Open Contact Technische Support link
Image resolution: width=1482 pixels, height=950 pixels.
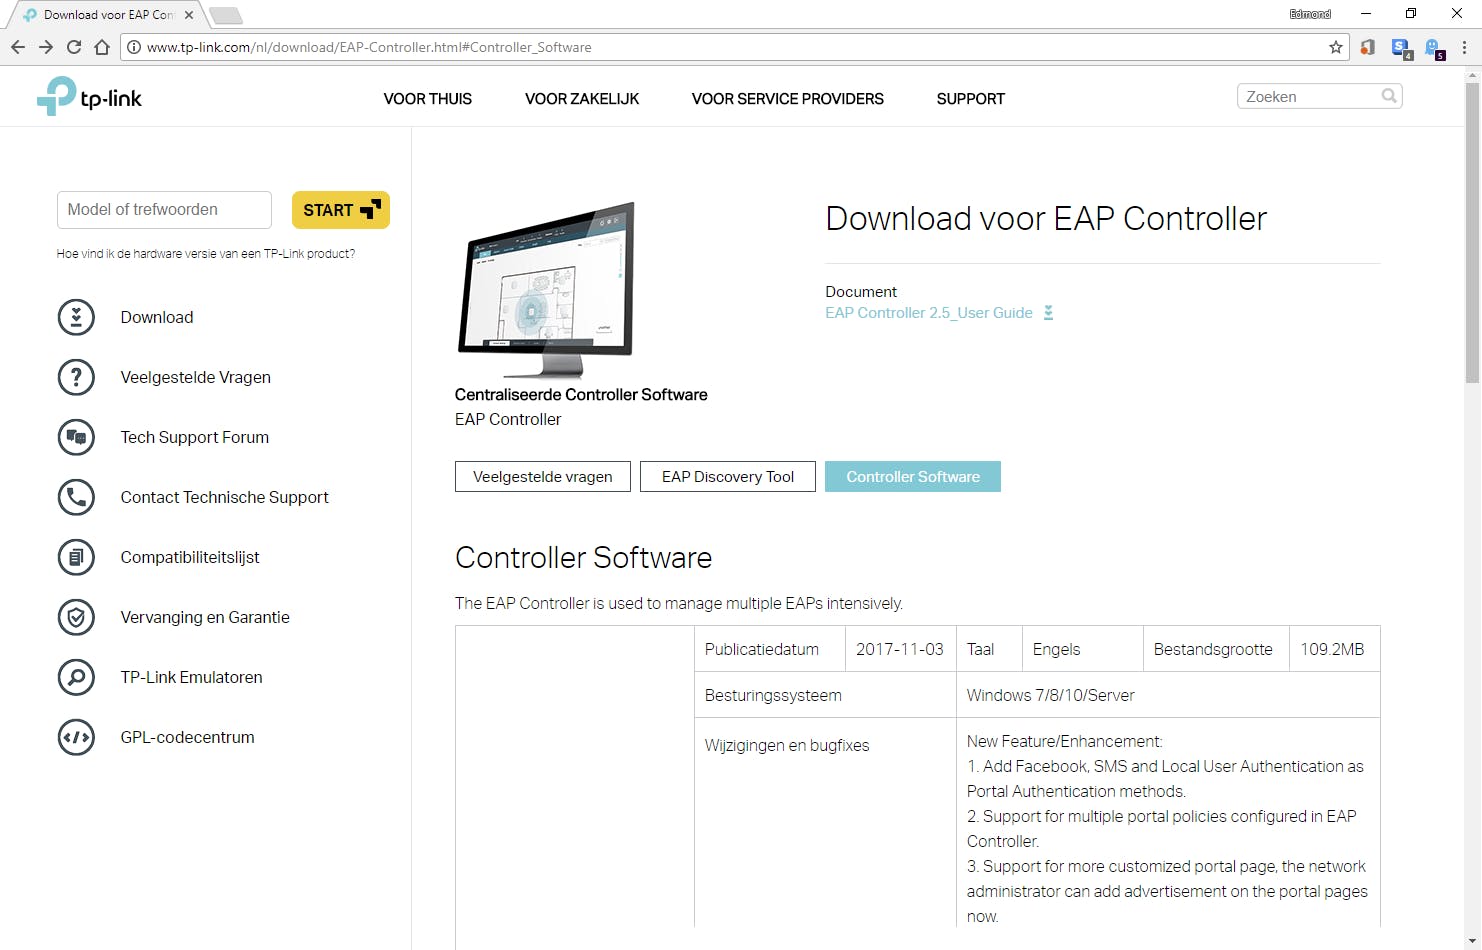[225, 497]
